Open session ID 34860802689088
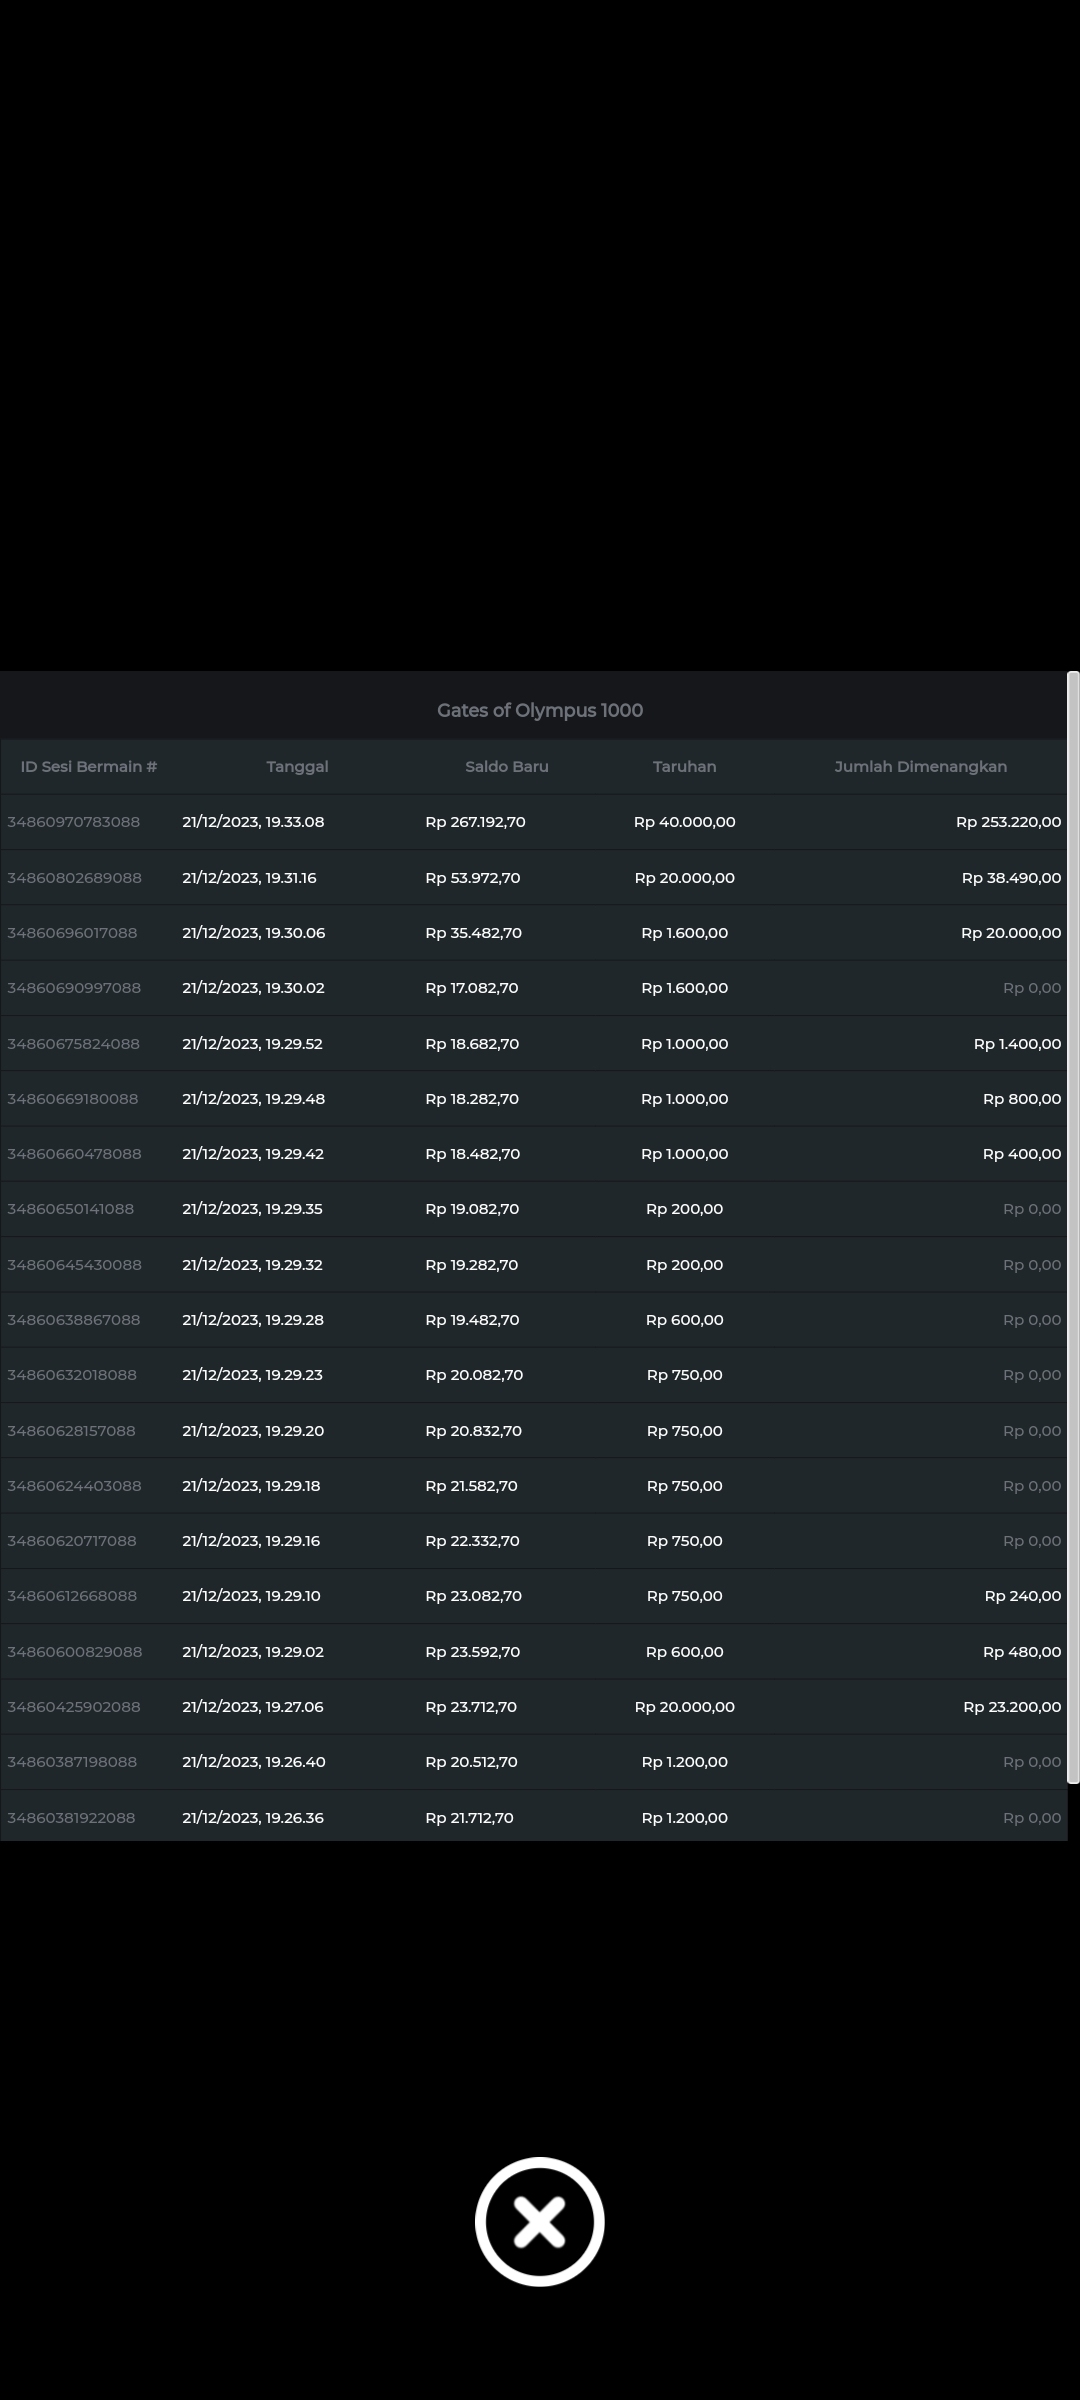Image resolution: width=1080 pixels, height=2400 pixels. coord(74,878)
